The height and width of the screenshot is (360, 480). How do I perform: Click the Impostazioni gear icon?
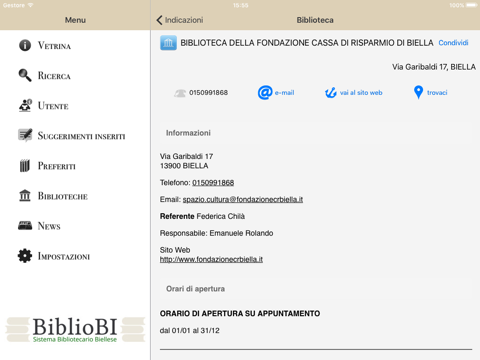coord(25,256)
